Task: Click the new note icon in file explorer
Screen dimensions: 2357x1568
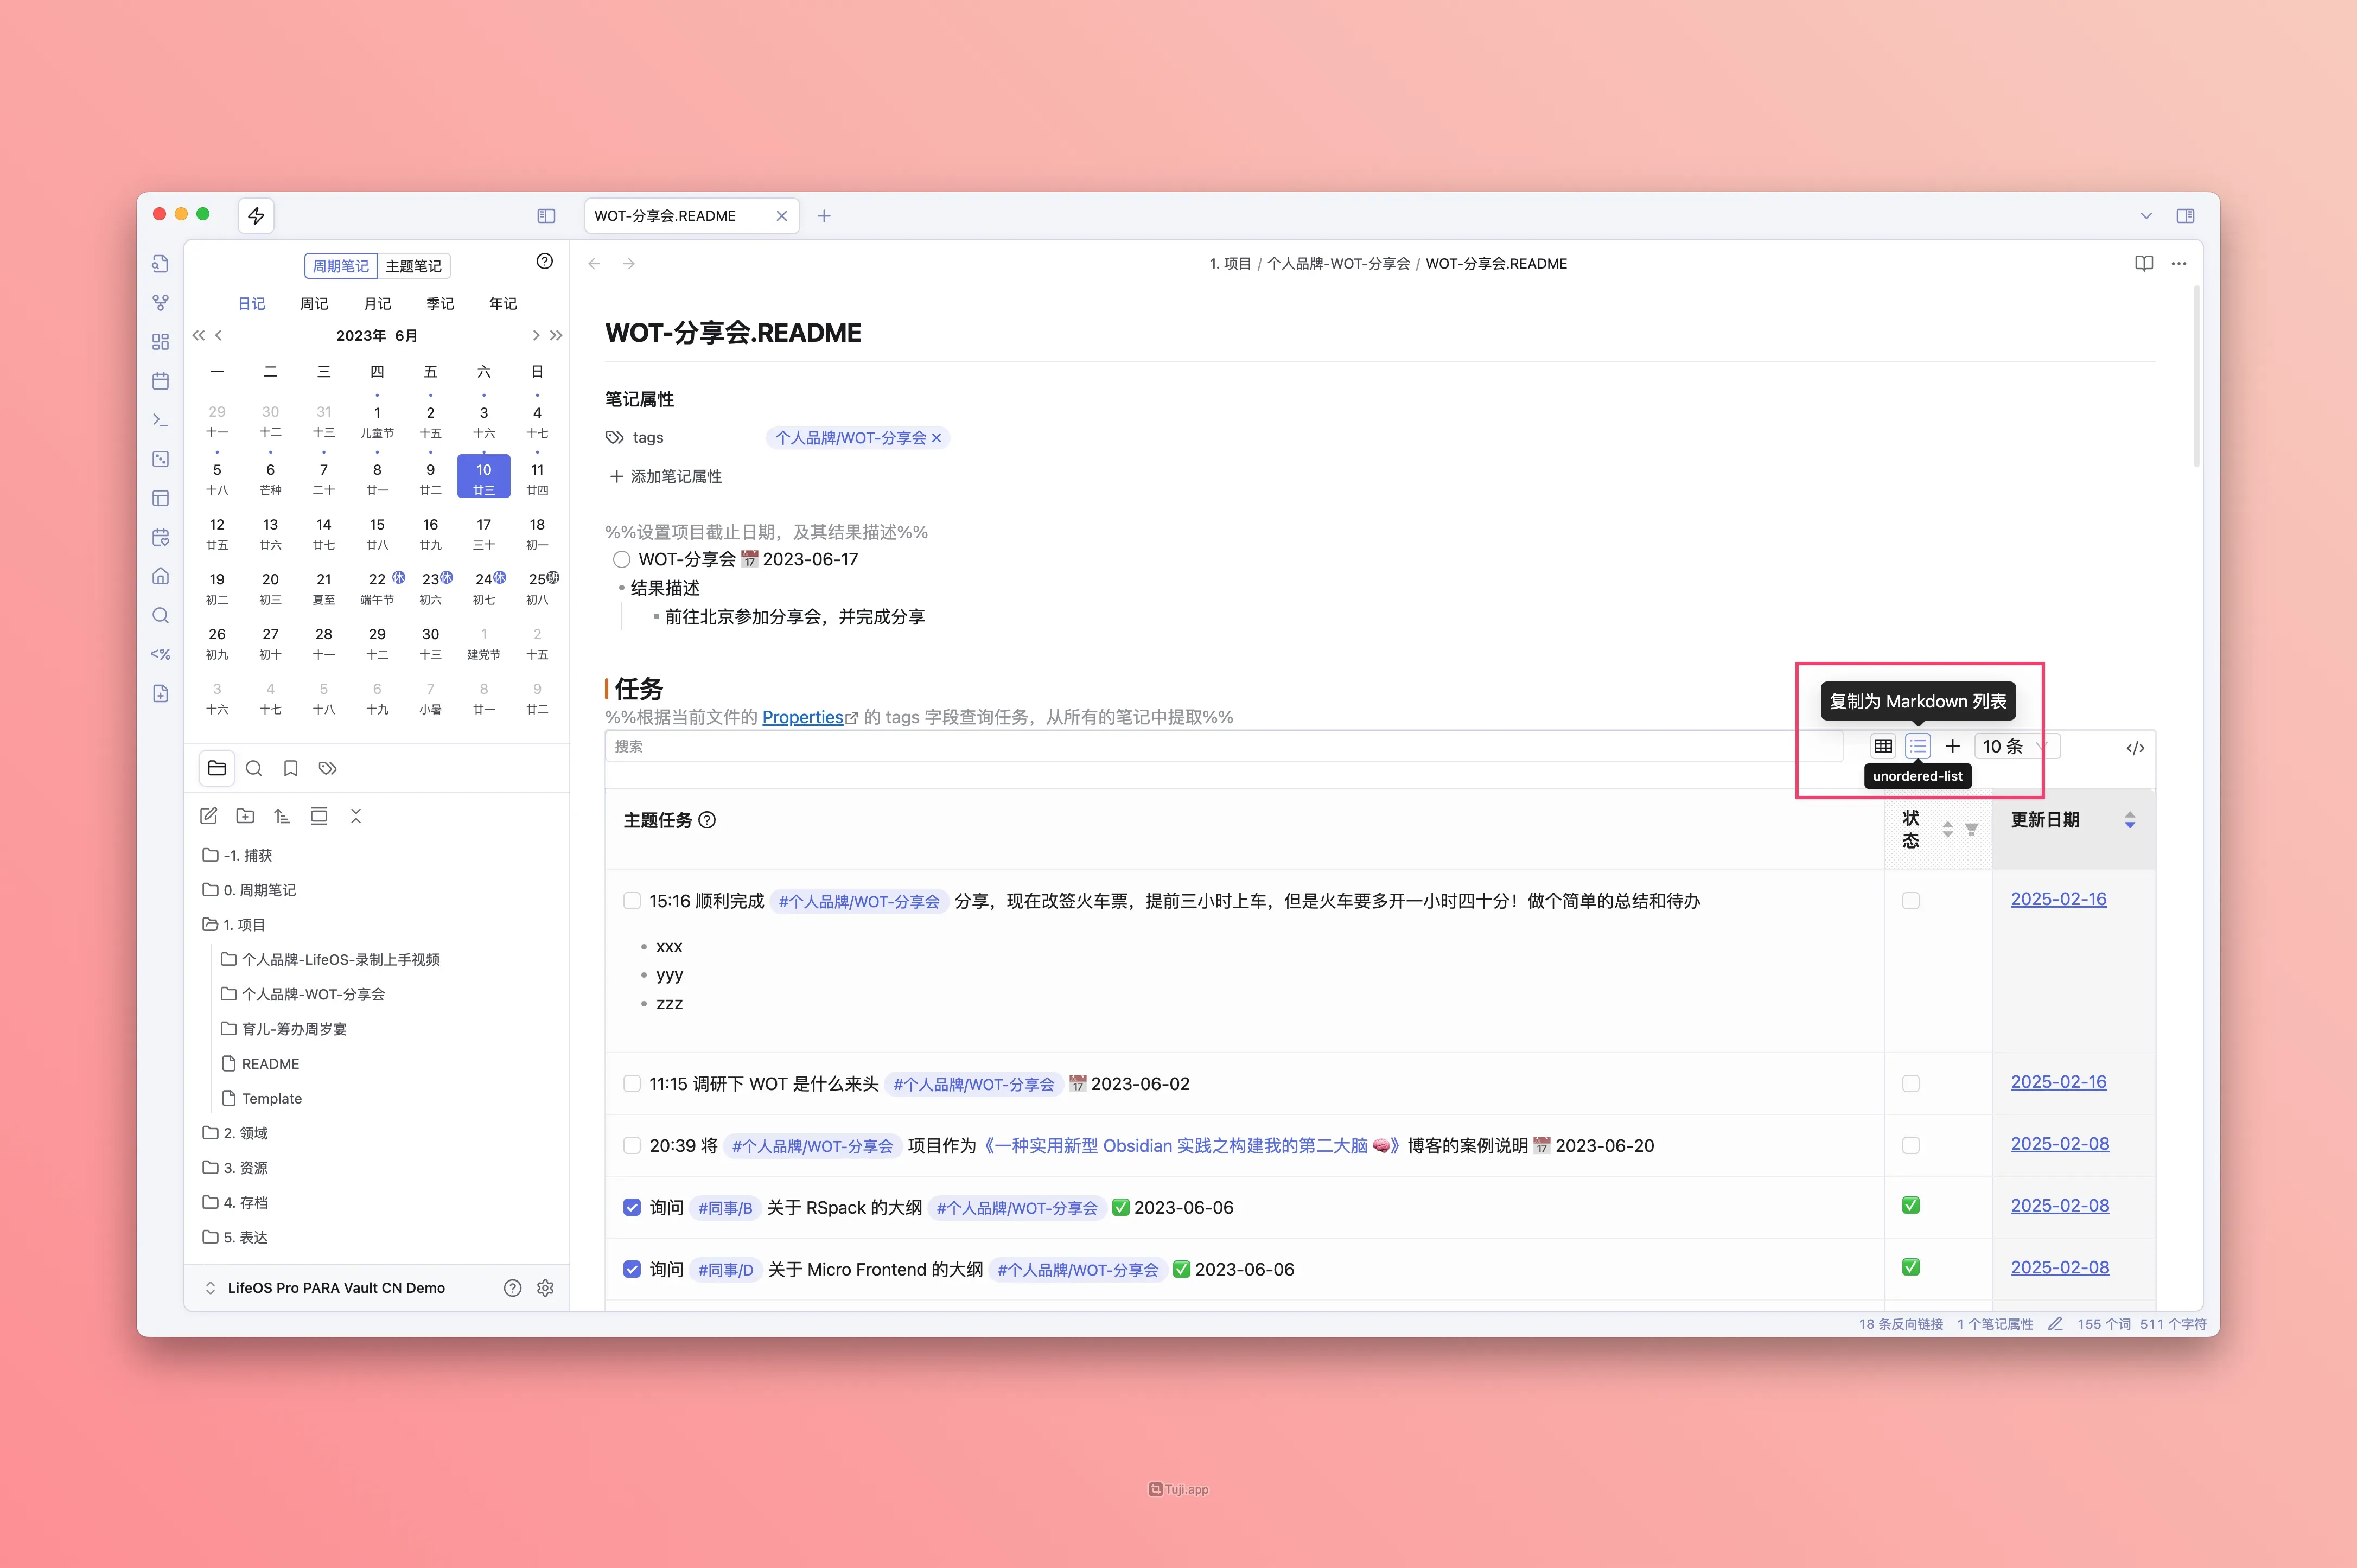Action: click(208, 816)
